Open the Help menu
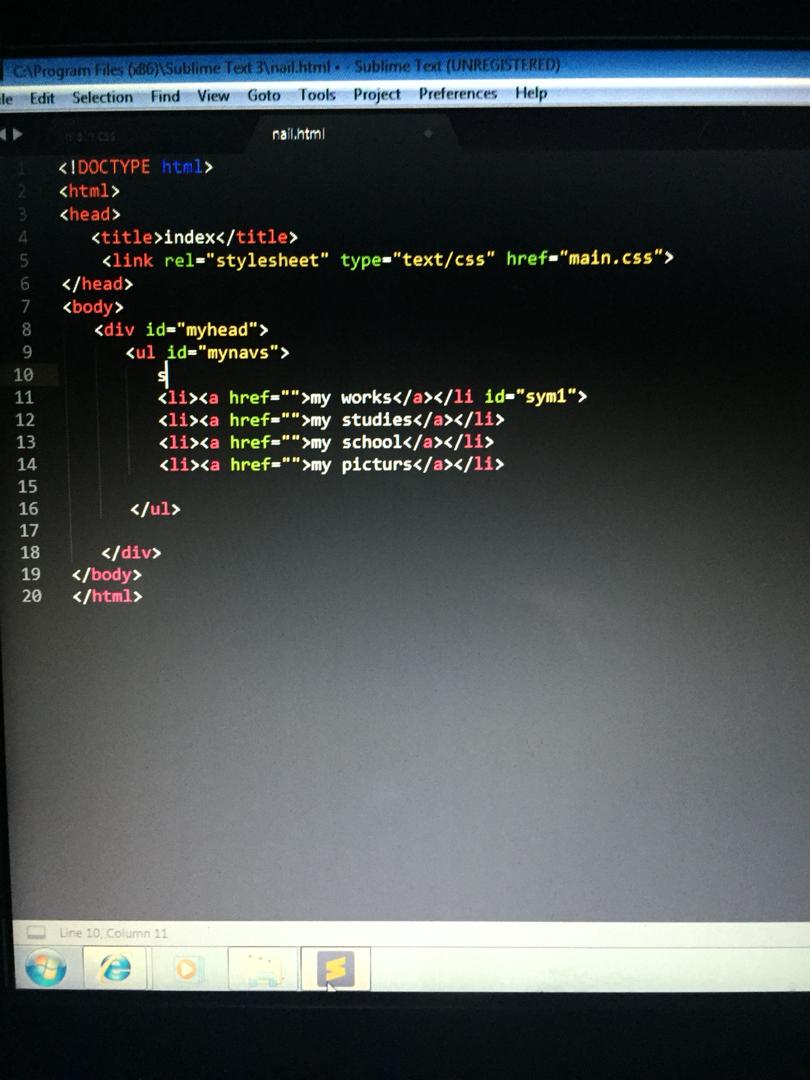Image resolution: width=810 pixels, height=1080 pixels. tap(531, 93)
